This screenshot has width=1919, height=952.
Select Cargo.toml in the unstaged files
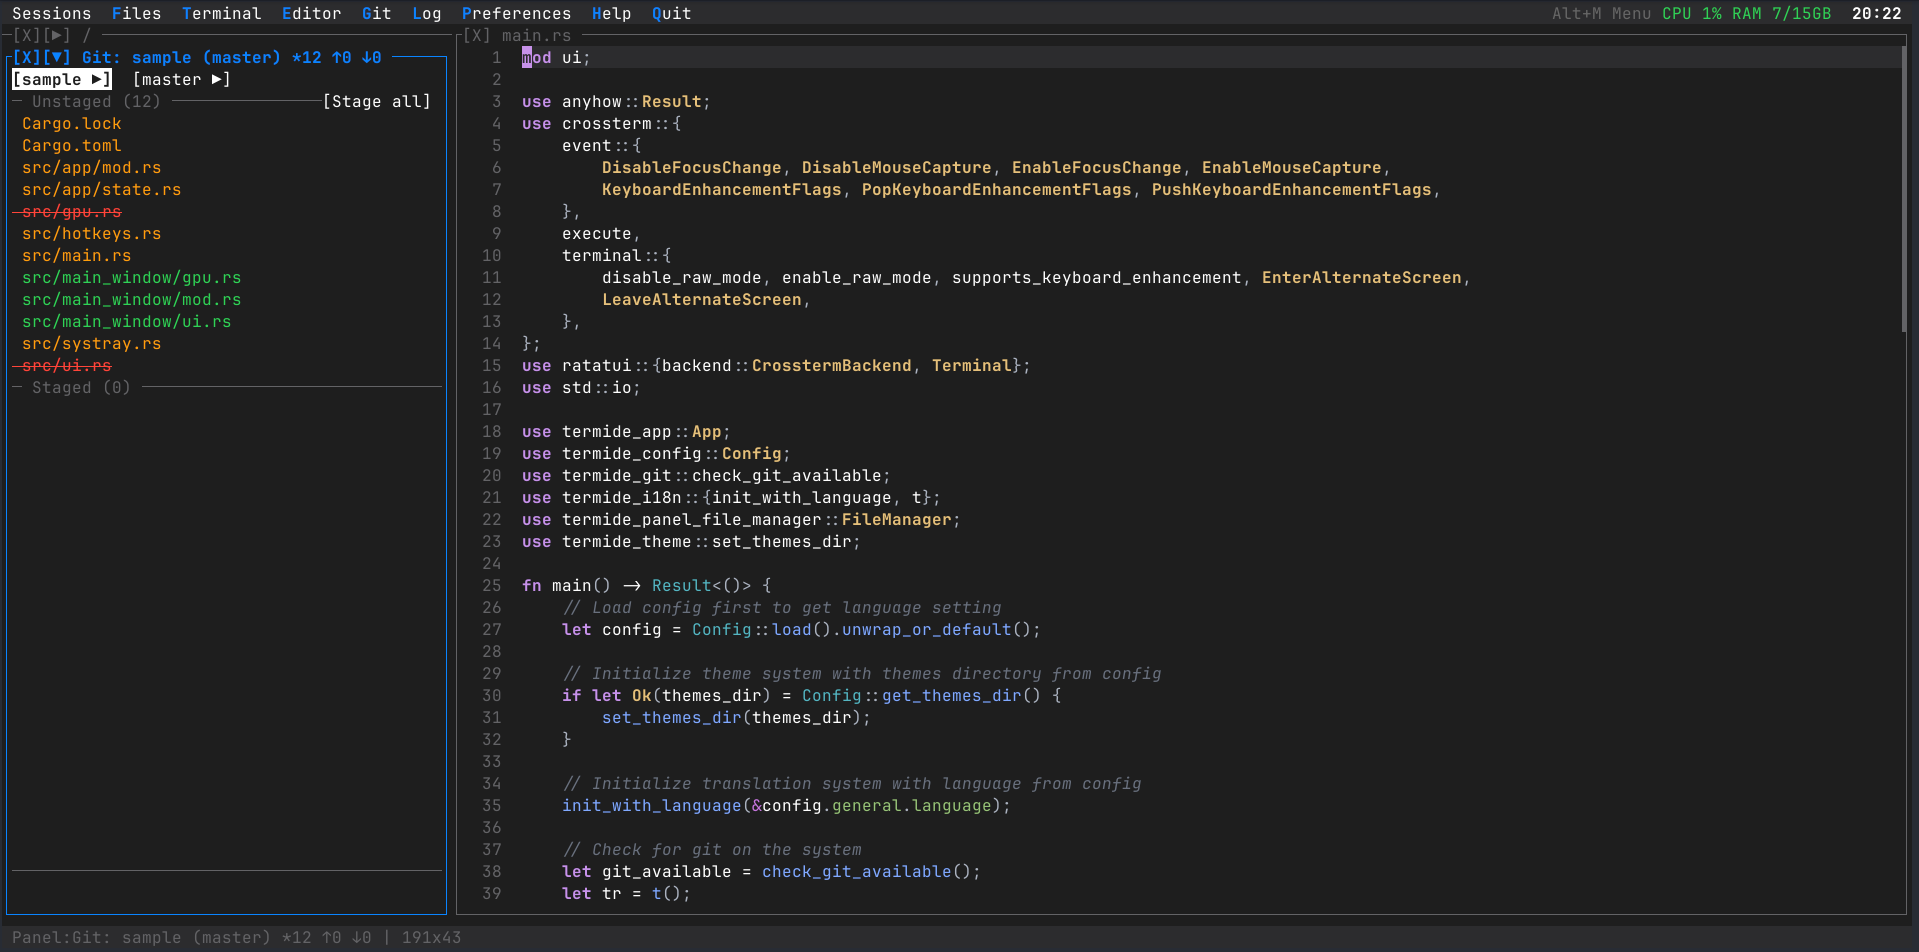[71, 145]
